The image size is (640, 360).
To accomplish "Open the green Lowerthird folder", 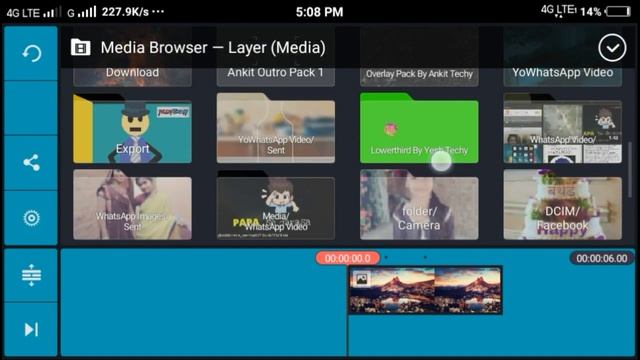I will pyautogui.click(x=419, y=128).
